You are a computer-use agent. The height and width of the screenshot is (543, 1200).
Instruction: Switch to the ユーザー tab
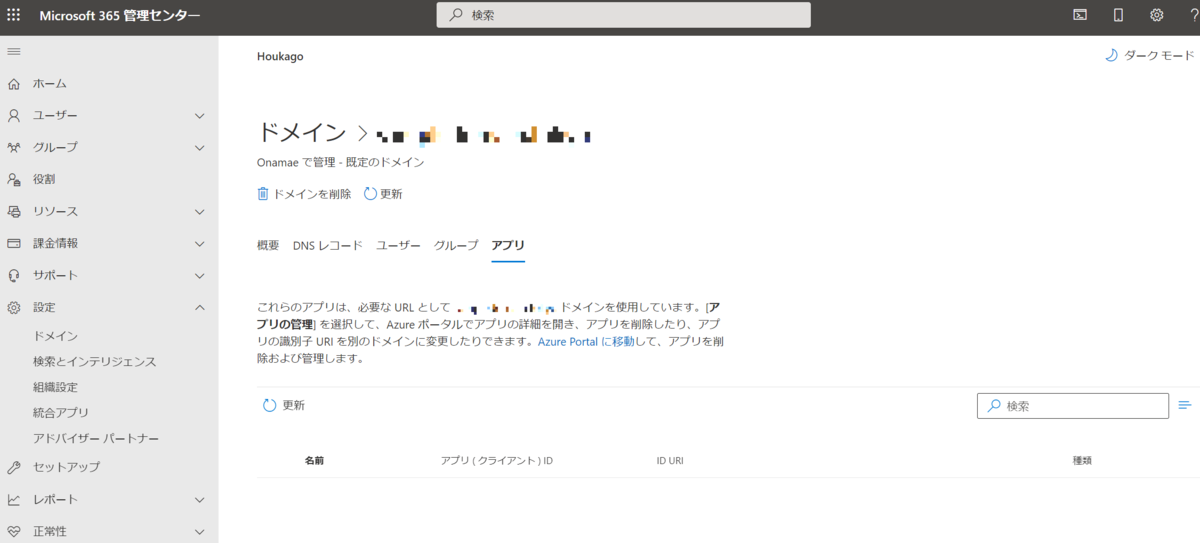tap(398, 245)
